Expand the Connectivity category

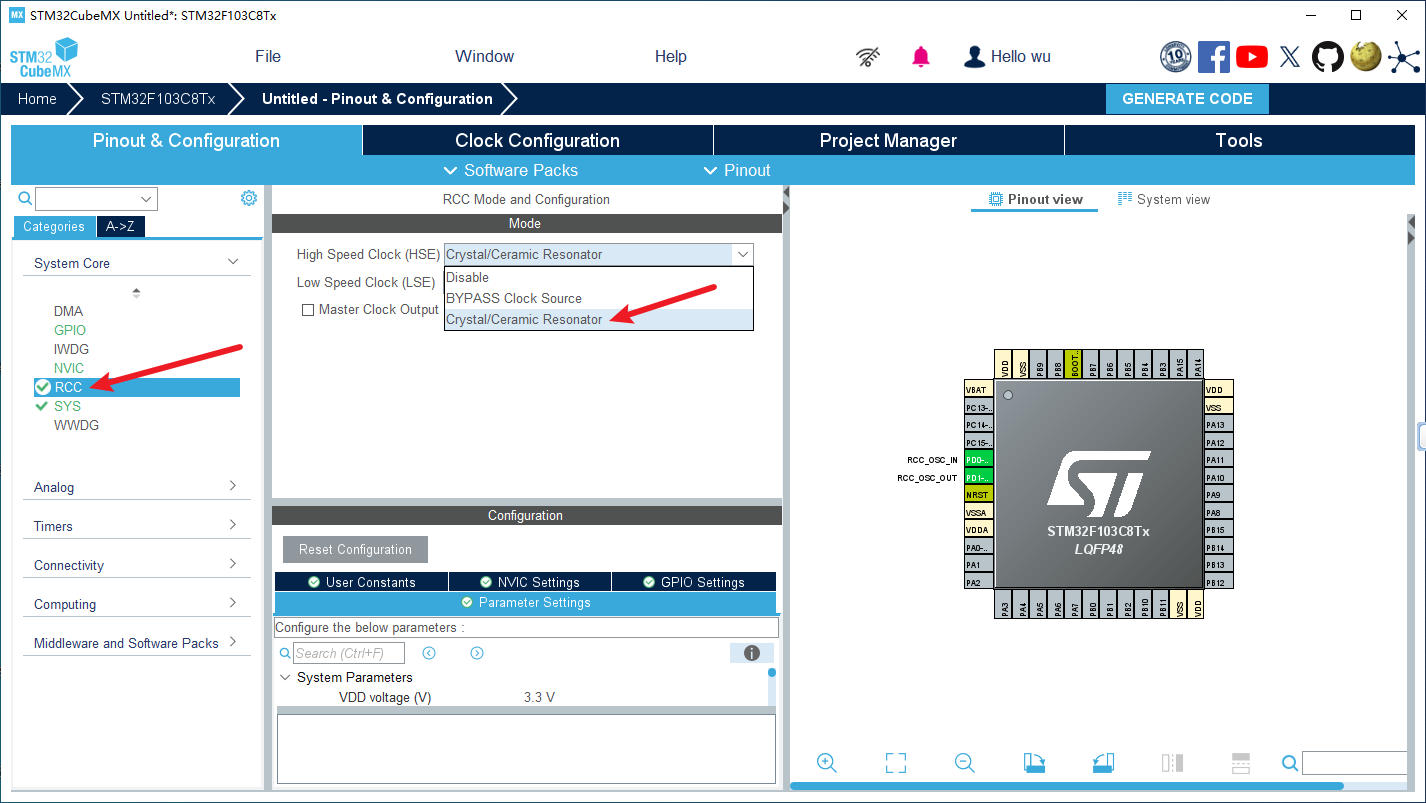(136, 565)
